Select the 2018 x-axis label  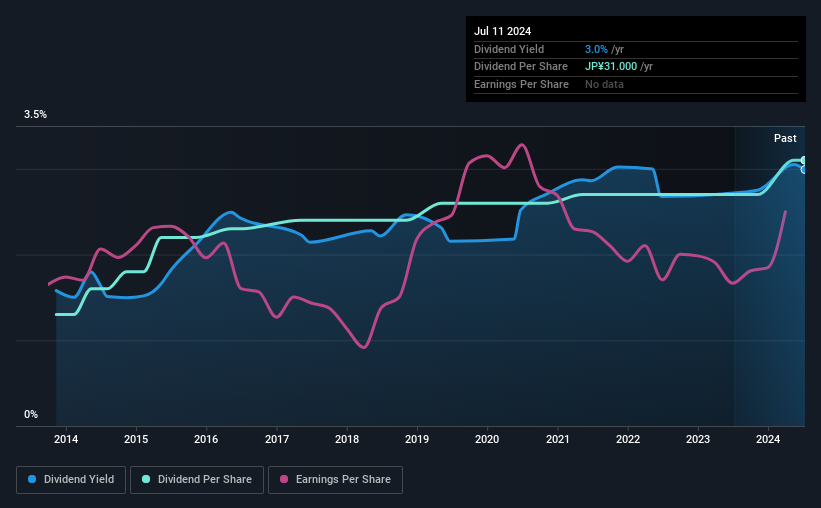pos(347,439)
